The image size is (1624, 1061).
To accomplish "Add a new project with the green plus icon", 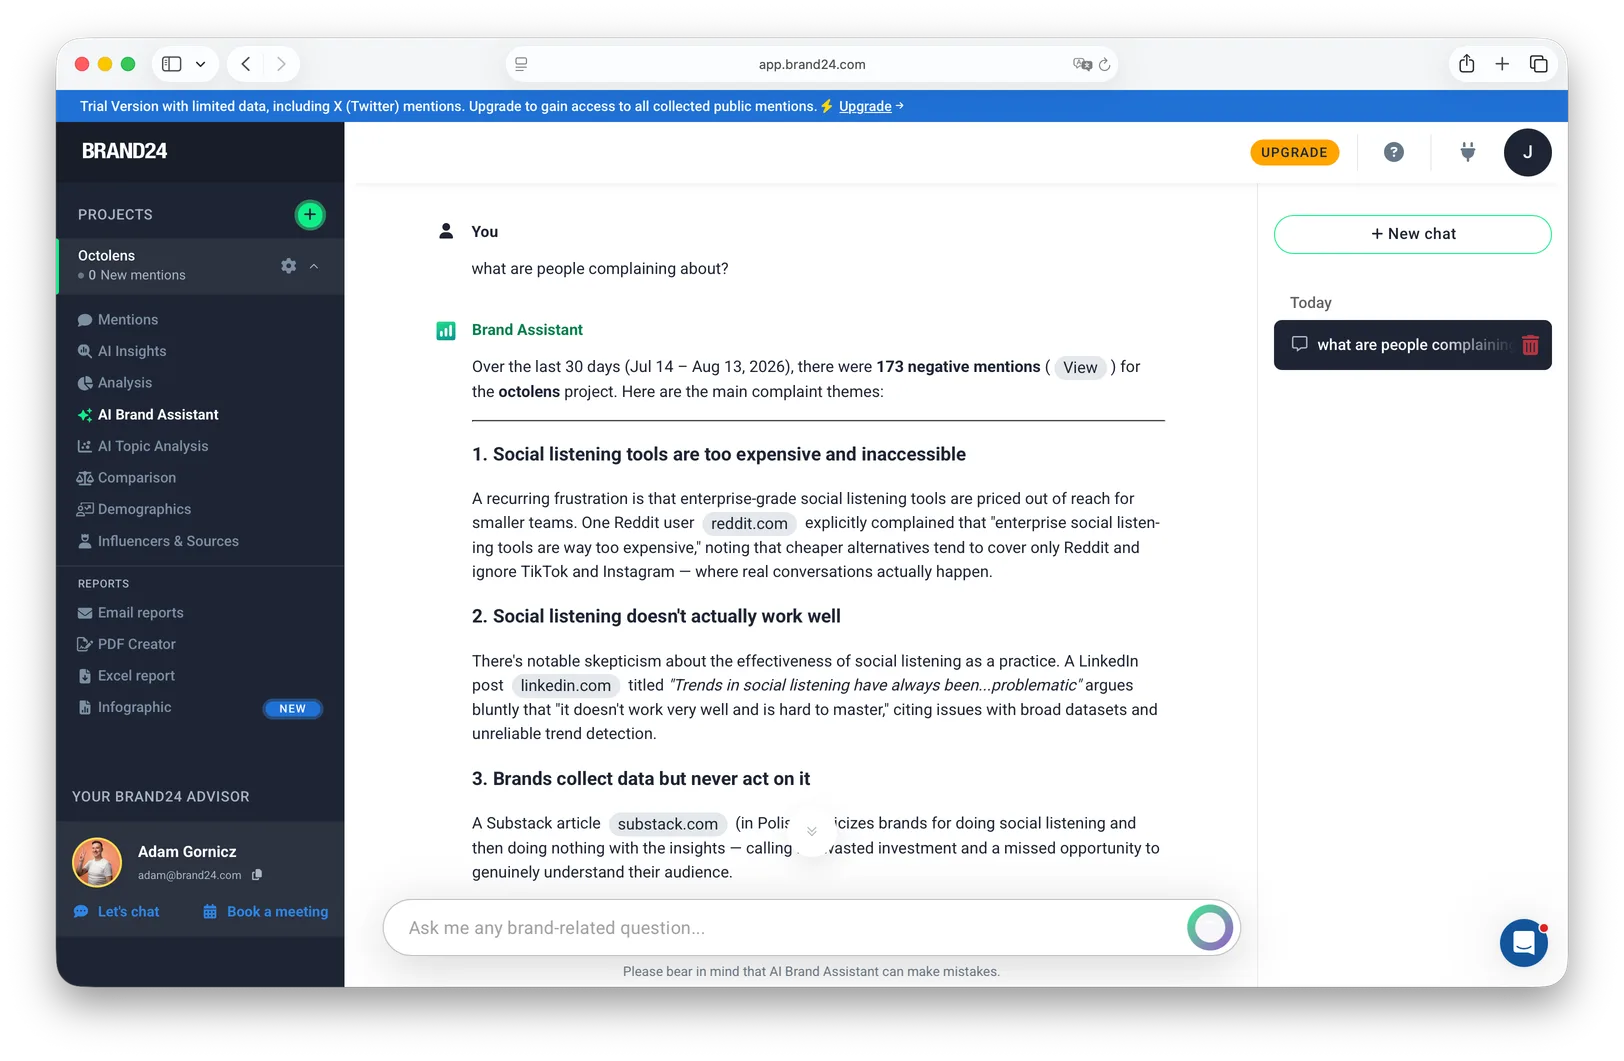I will 310,214.
